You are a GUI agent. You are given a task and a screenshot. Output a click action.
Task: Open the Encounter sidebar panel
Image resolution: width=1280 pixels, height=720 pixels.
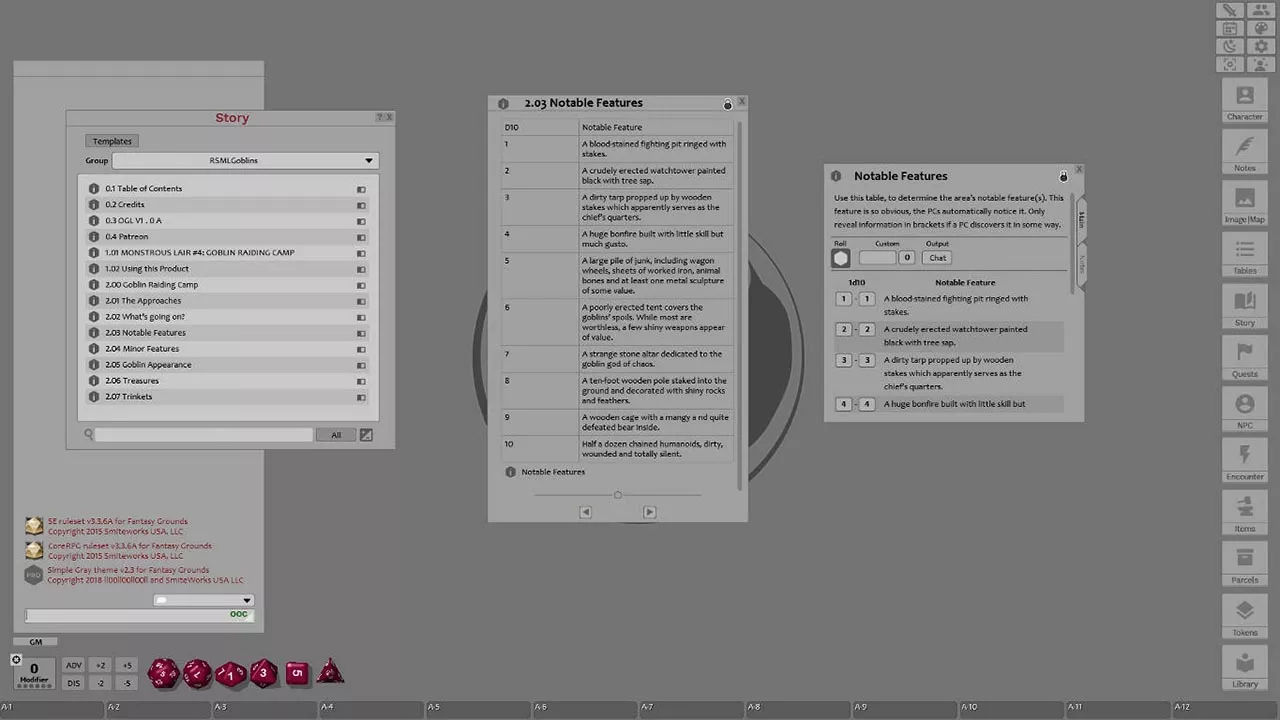coord(1244,461)
